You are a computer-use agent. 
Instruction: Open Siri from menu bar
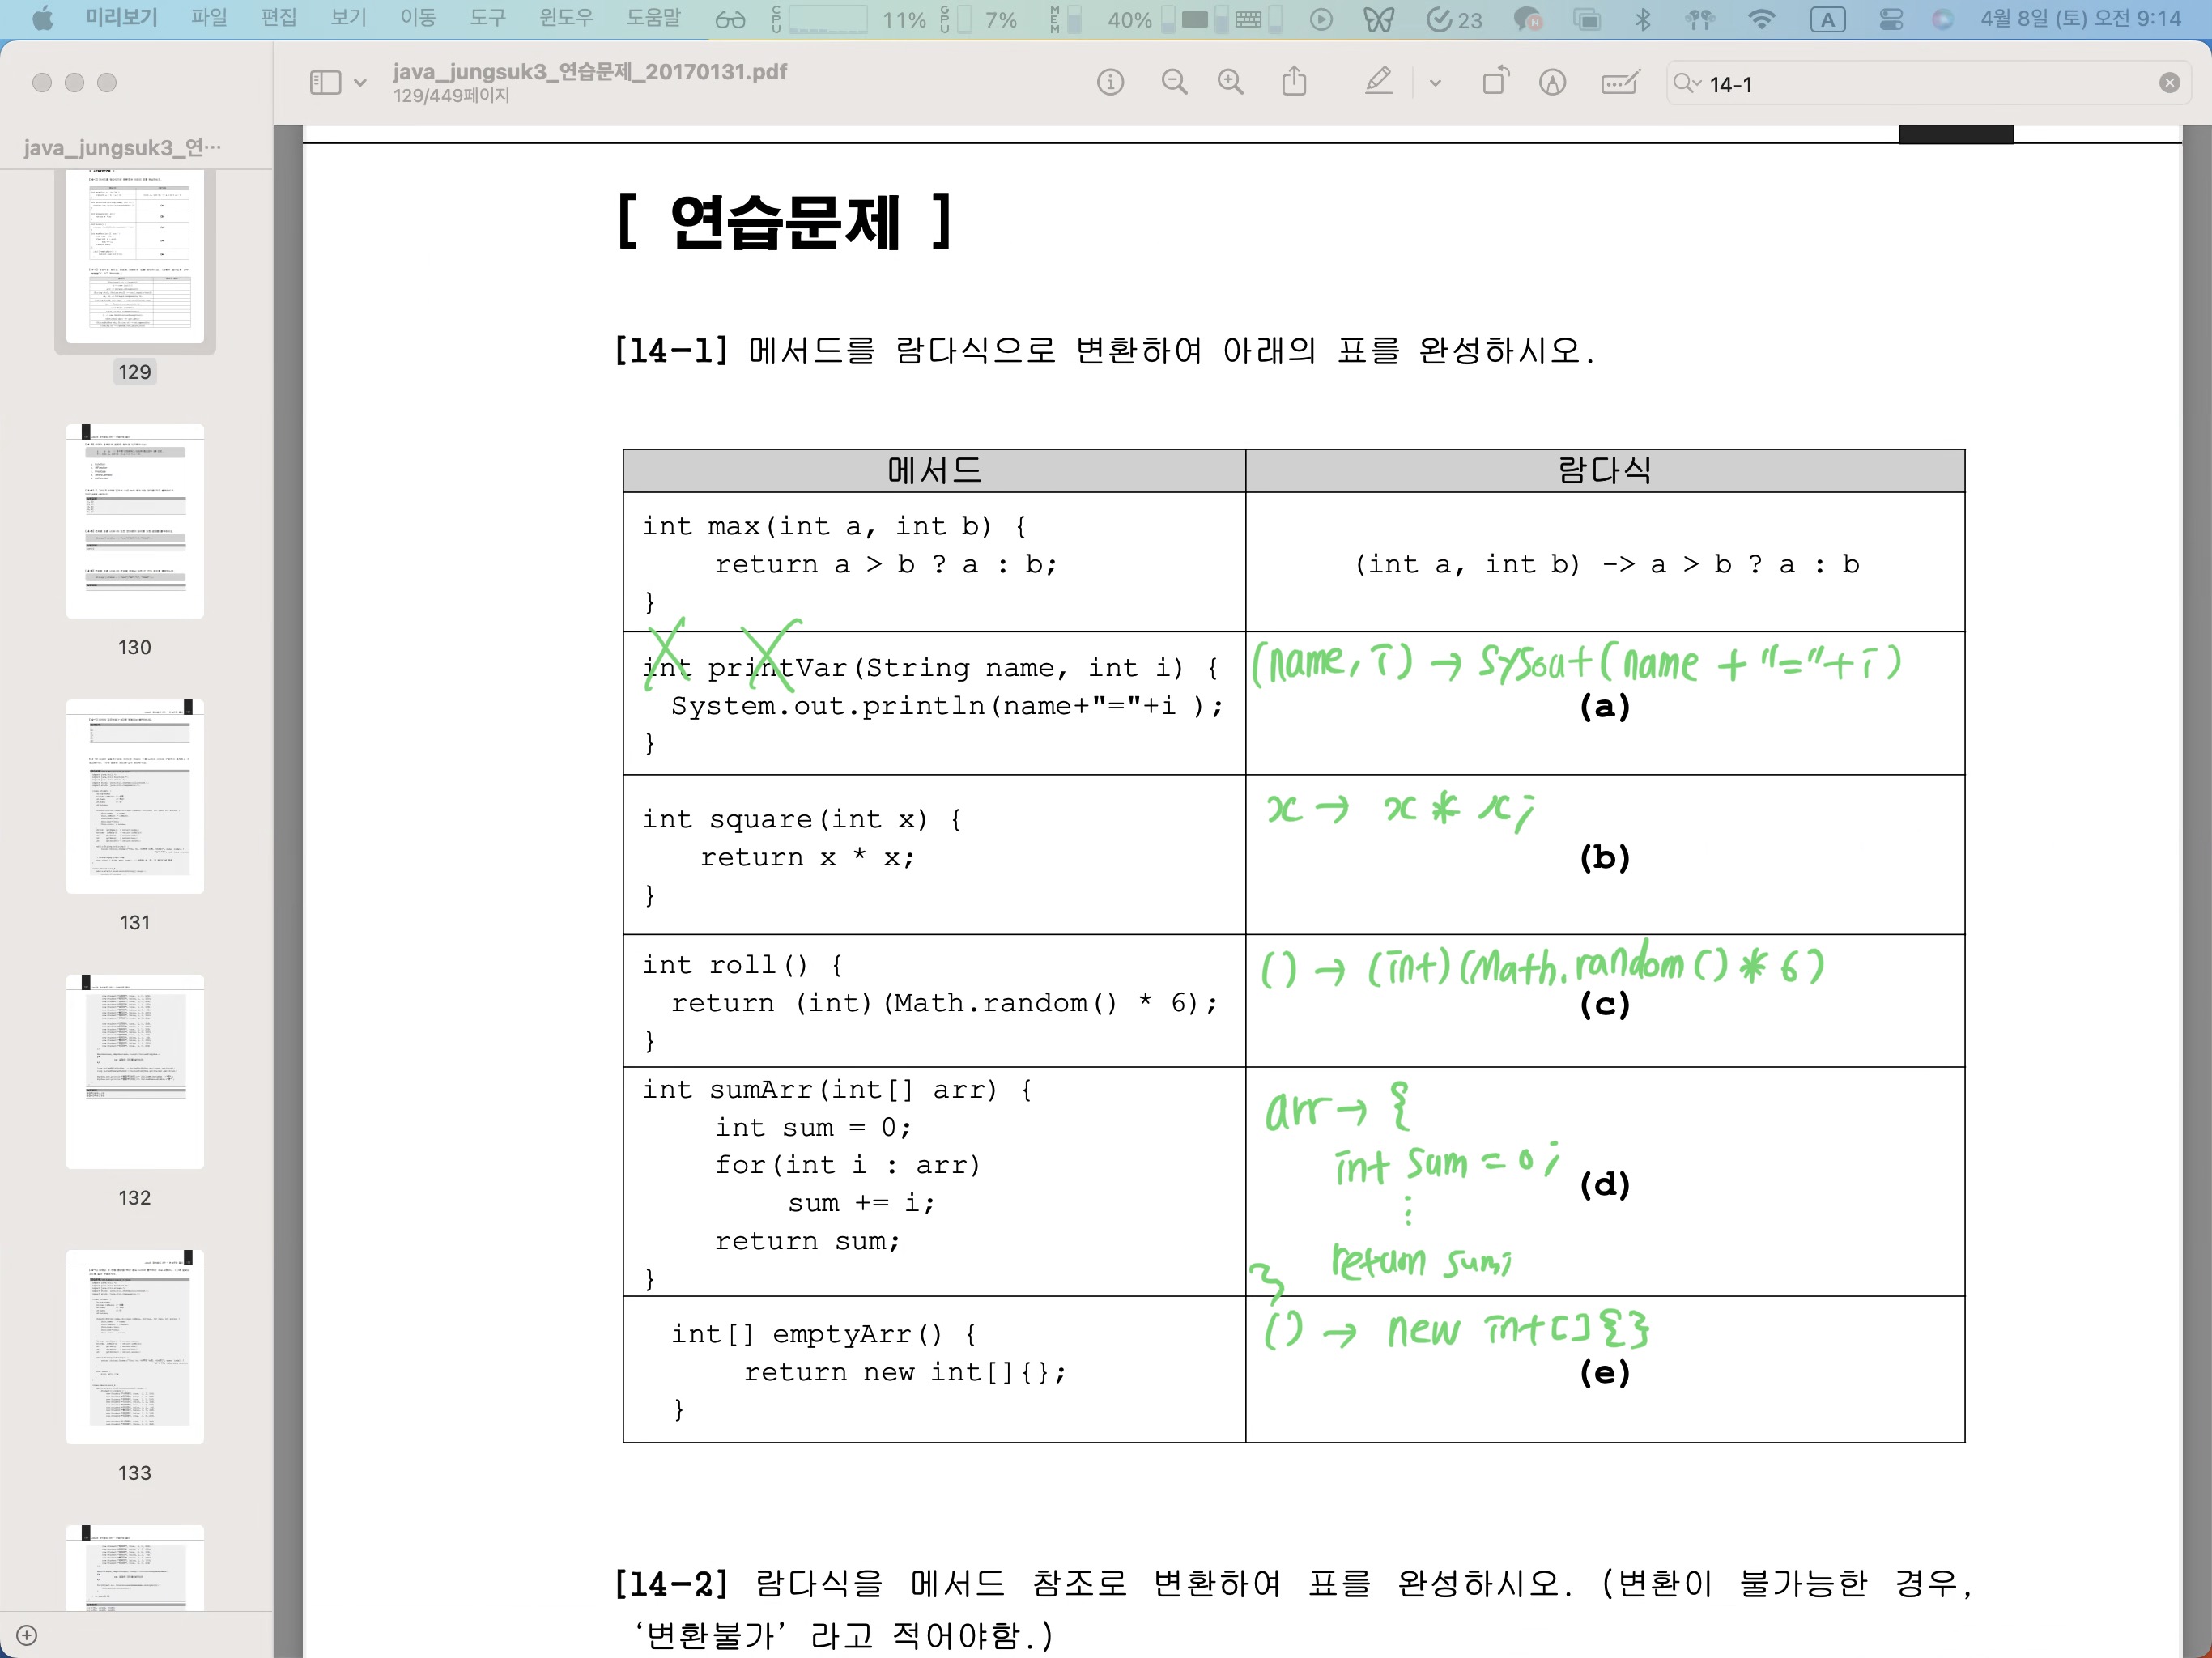[1942, 19]
